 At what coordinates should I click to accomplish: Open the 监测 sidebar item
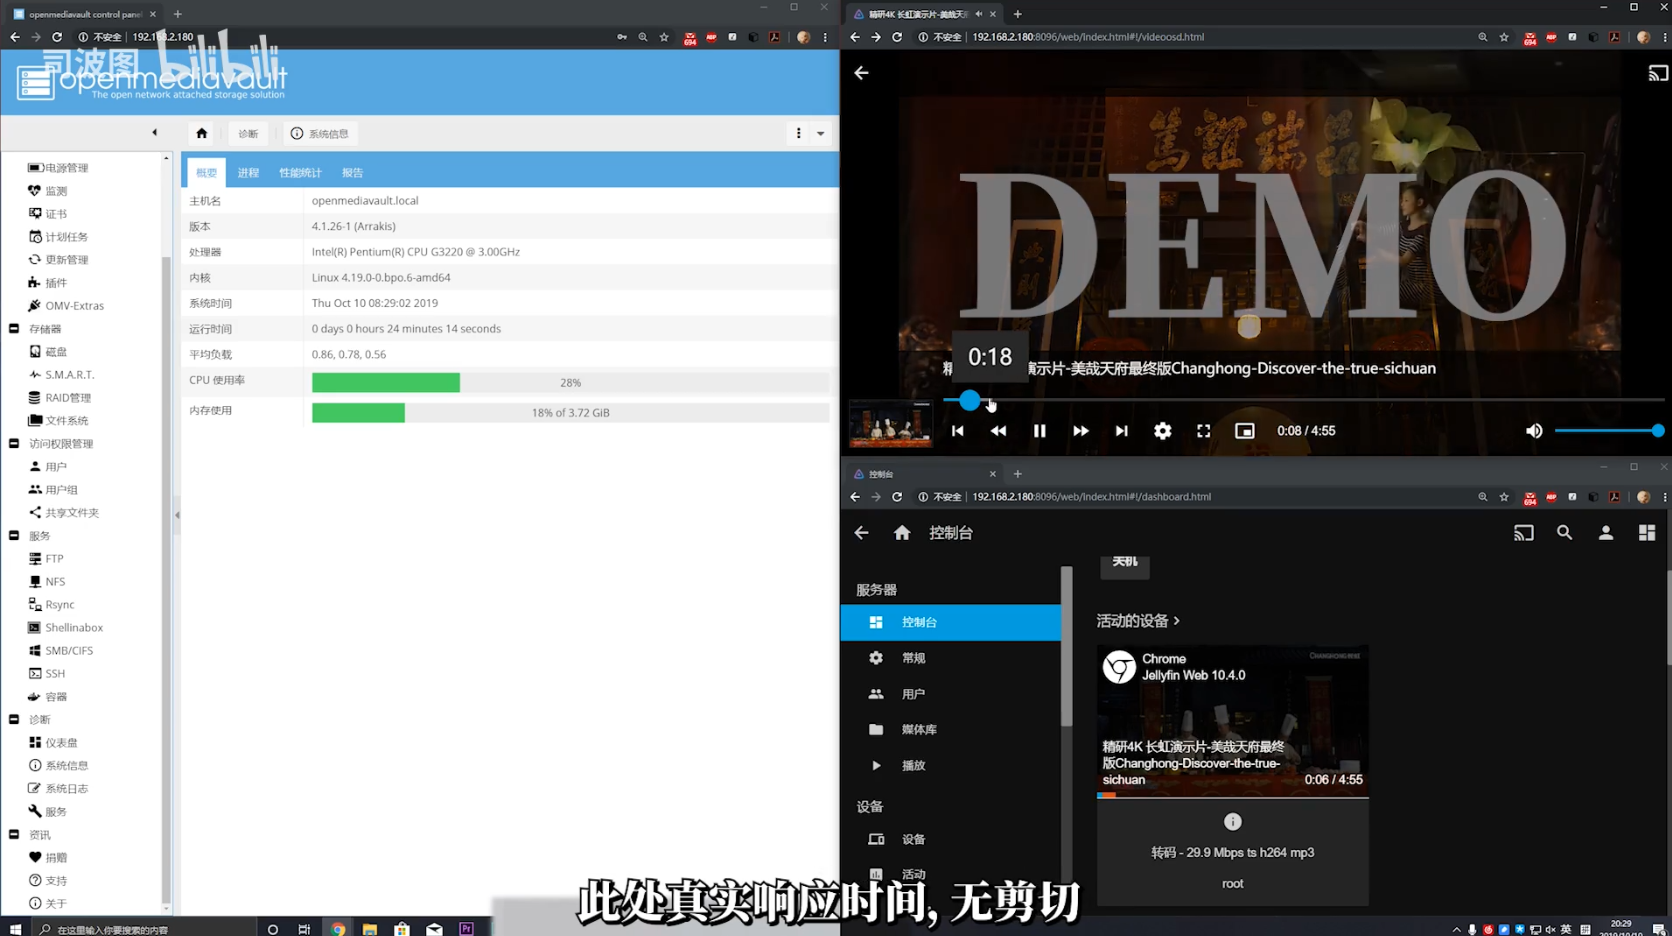click(x=48, y=191)
